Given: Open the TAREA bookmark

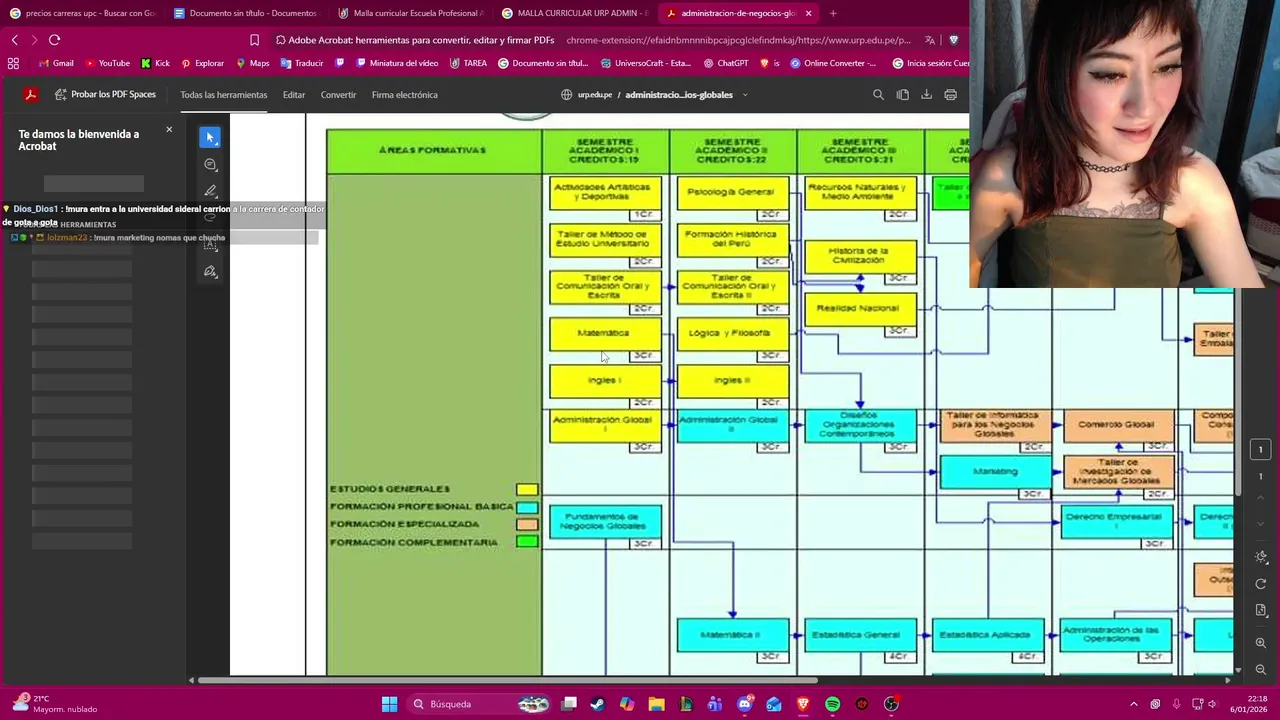Looking at the screenshot, I should [468, 63].
